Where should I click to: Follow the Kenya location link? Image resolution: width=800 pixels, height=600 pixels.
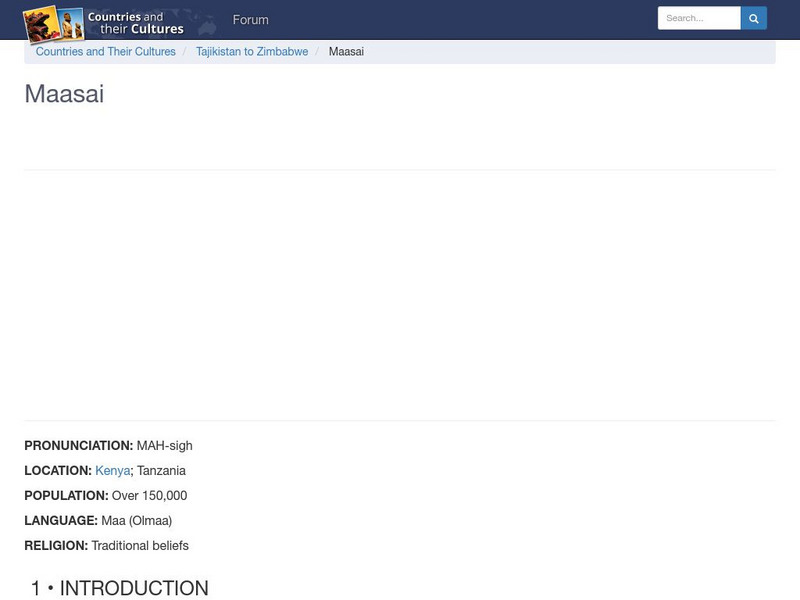coord(112,470)
